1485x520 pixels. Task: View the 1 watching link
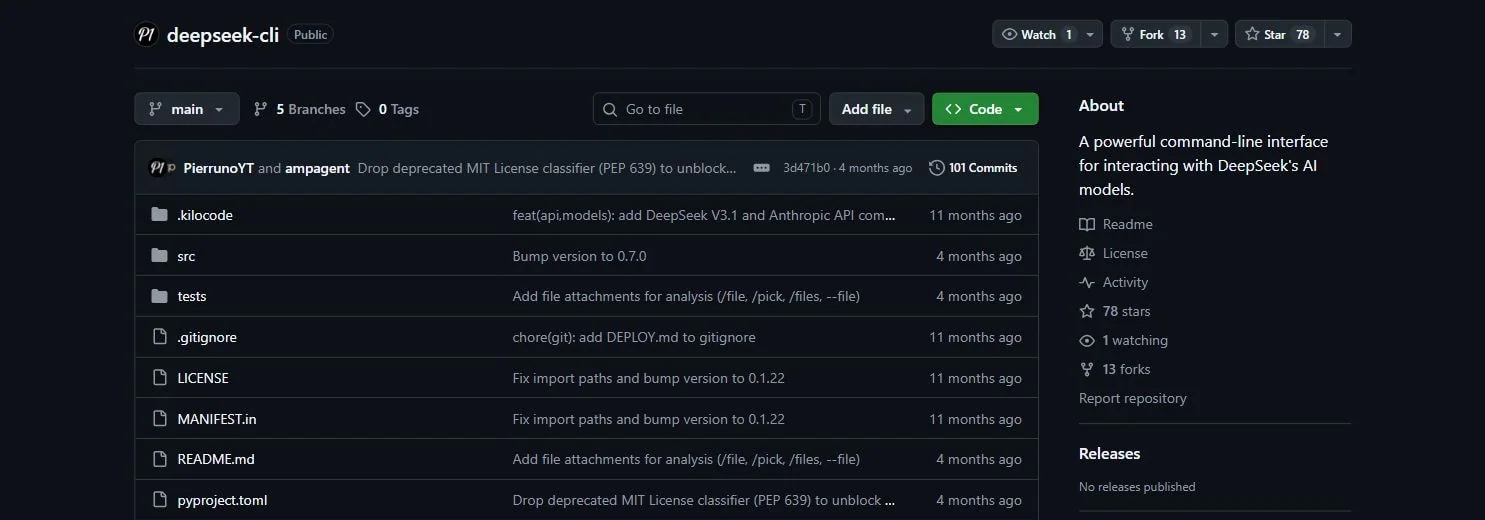(x=1135, y=340)
